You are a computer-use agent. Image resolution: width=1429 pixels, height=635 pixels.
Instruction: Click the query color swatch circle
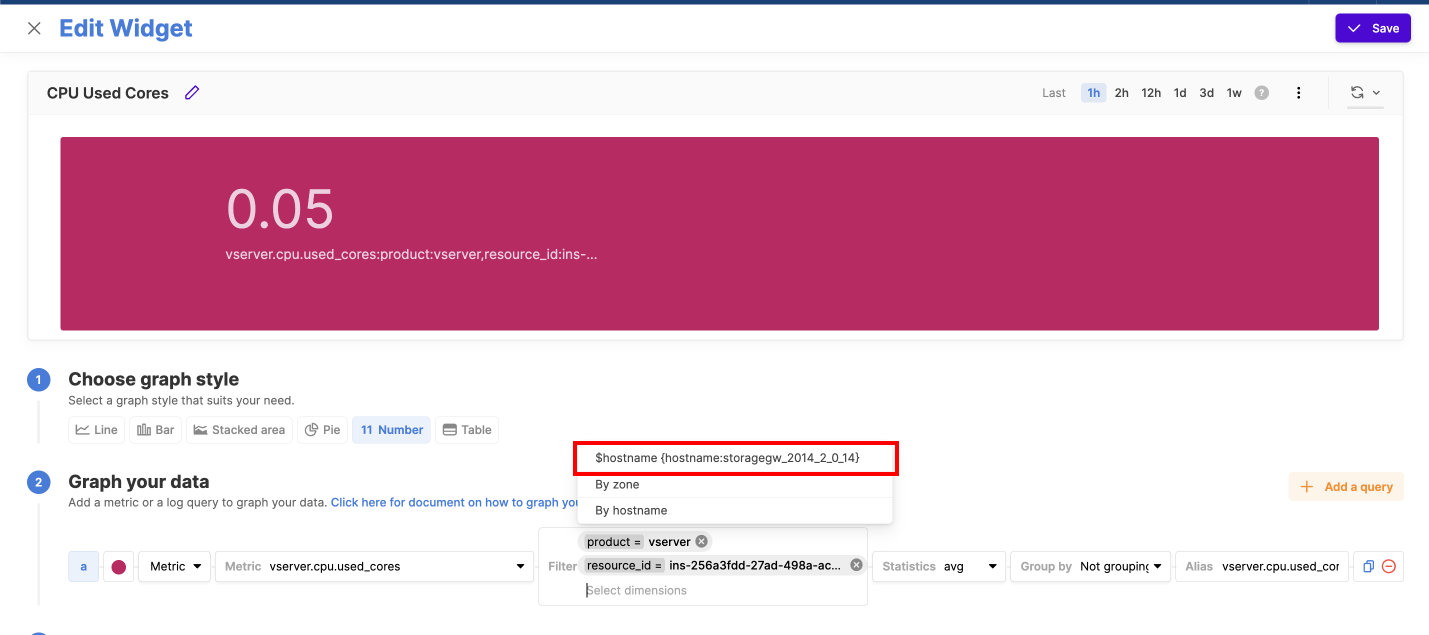[119, 567]
